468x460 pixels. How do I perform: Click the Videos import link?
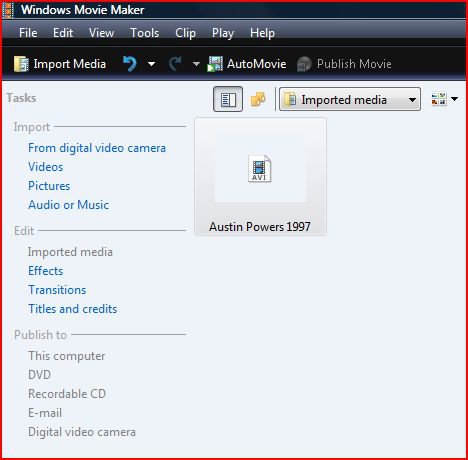click(x=46, y=167)
